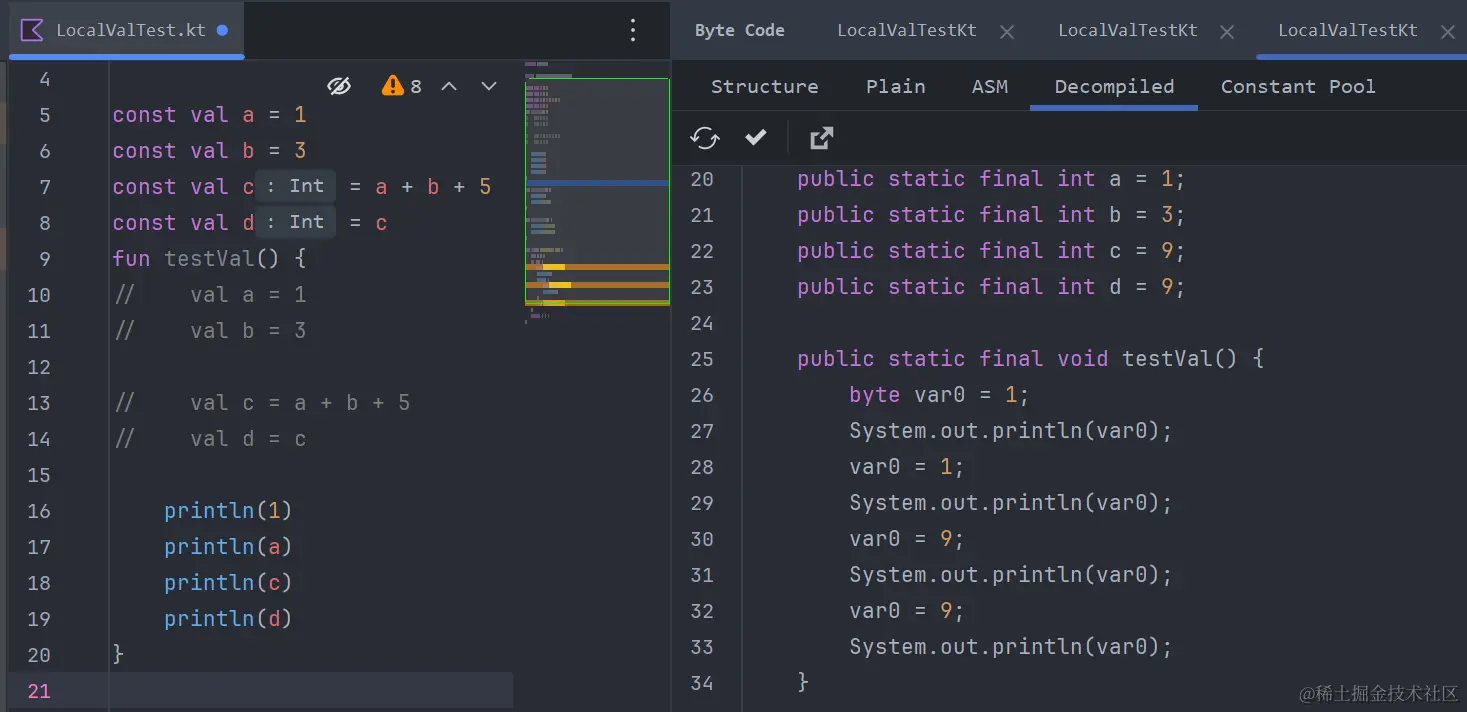
Task: Click the commented line 'val c = a + b + 5'
Action: [x=262, y=403]
